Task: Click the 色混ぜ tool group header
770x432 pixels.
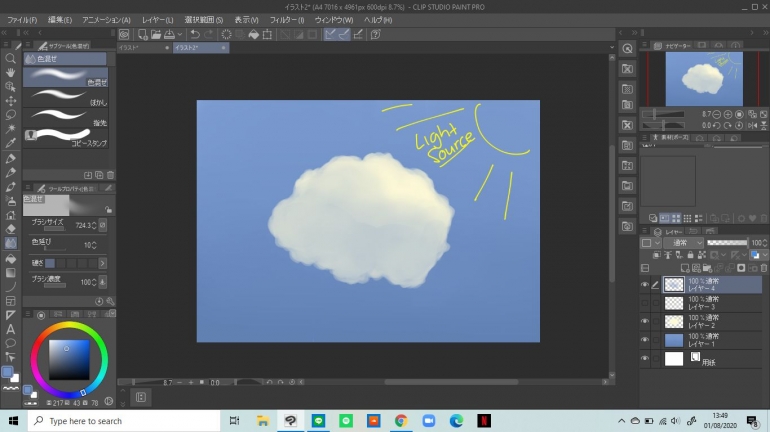Action: pos(65,59)
